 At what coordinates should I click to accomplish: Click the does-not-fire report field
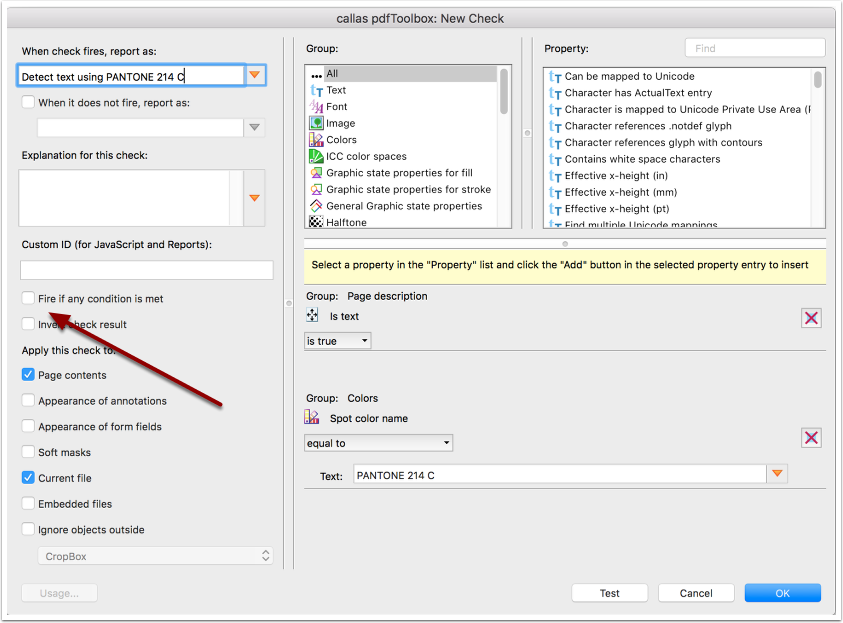(140, 127)
